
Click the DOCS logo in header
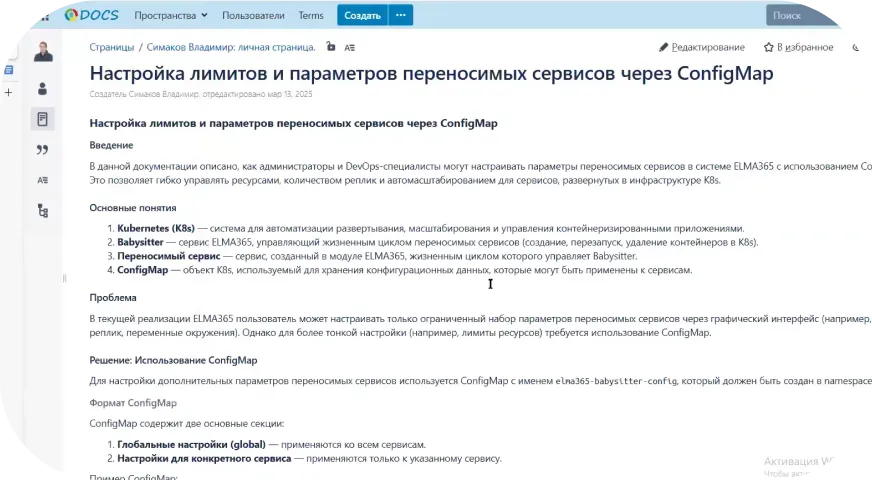(x=91, y=15)
